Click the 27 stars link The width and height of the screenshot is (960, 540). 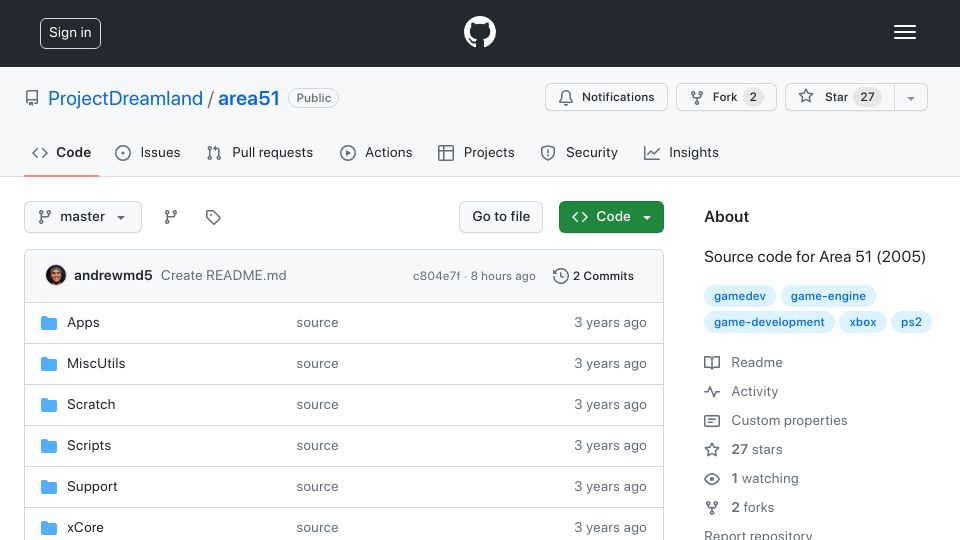pos(757,449)
